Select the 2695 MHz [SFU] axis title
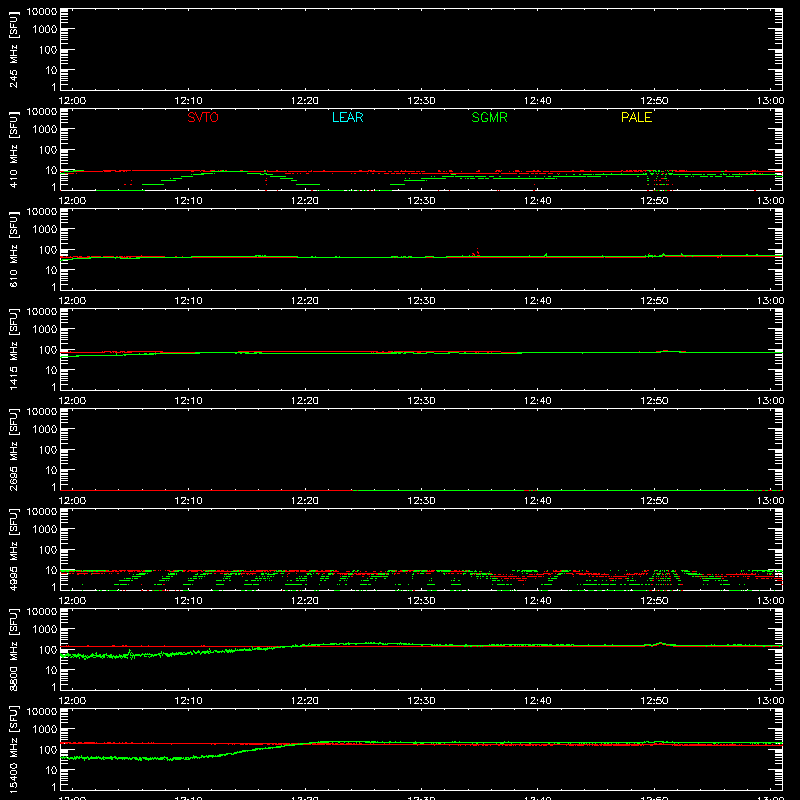 tap(13, 449)
